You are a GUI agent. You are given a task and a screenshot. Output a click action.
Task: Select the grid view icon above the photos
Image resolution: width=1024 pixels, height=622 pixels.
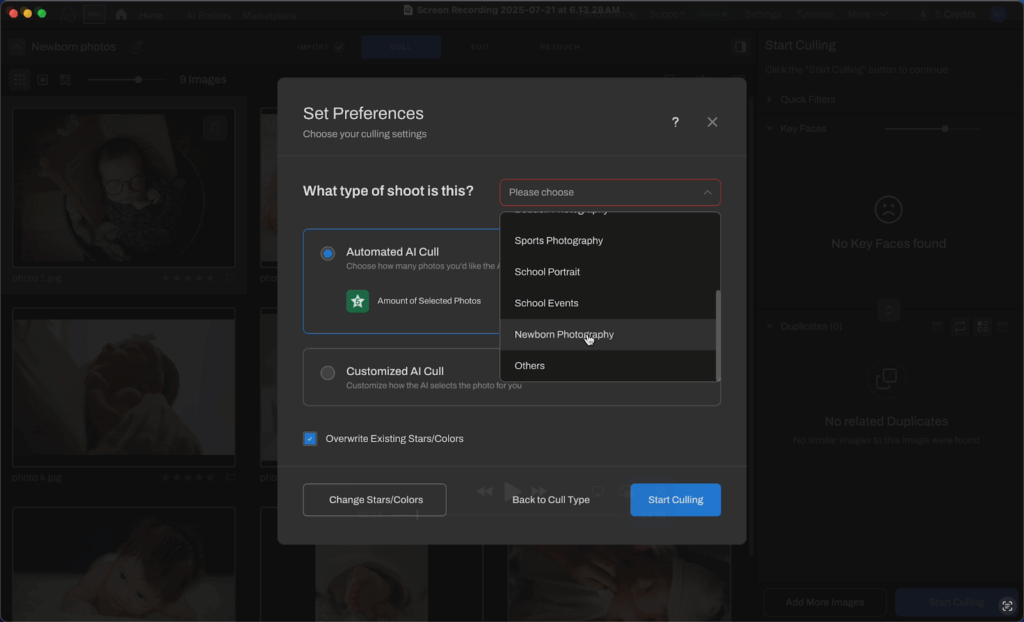[18, 79]
